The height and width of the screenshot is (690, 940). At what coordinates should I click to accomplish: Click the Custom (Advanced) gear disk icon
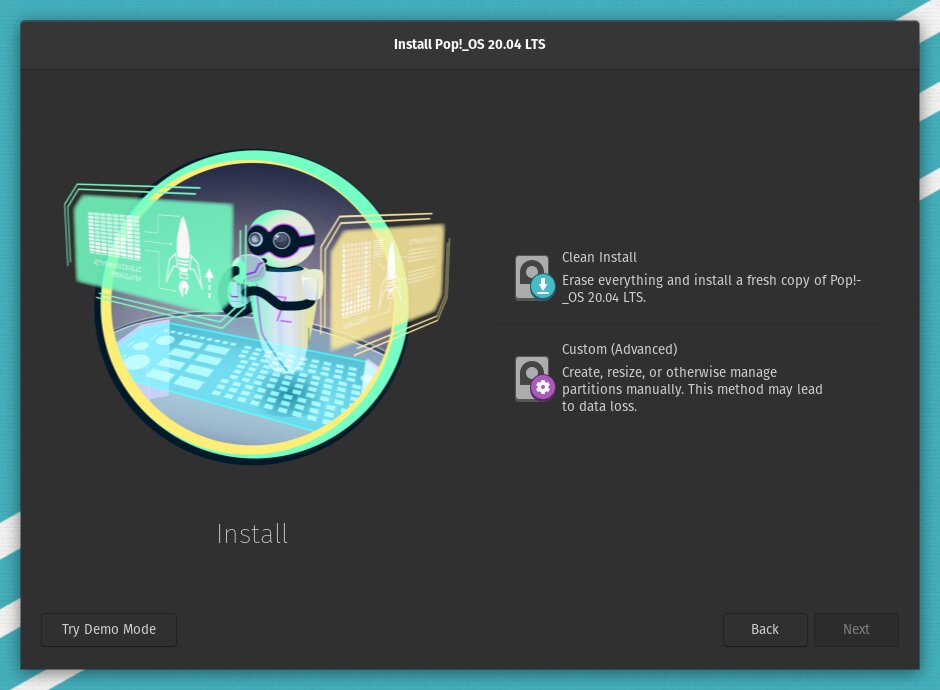point(534,379)
